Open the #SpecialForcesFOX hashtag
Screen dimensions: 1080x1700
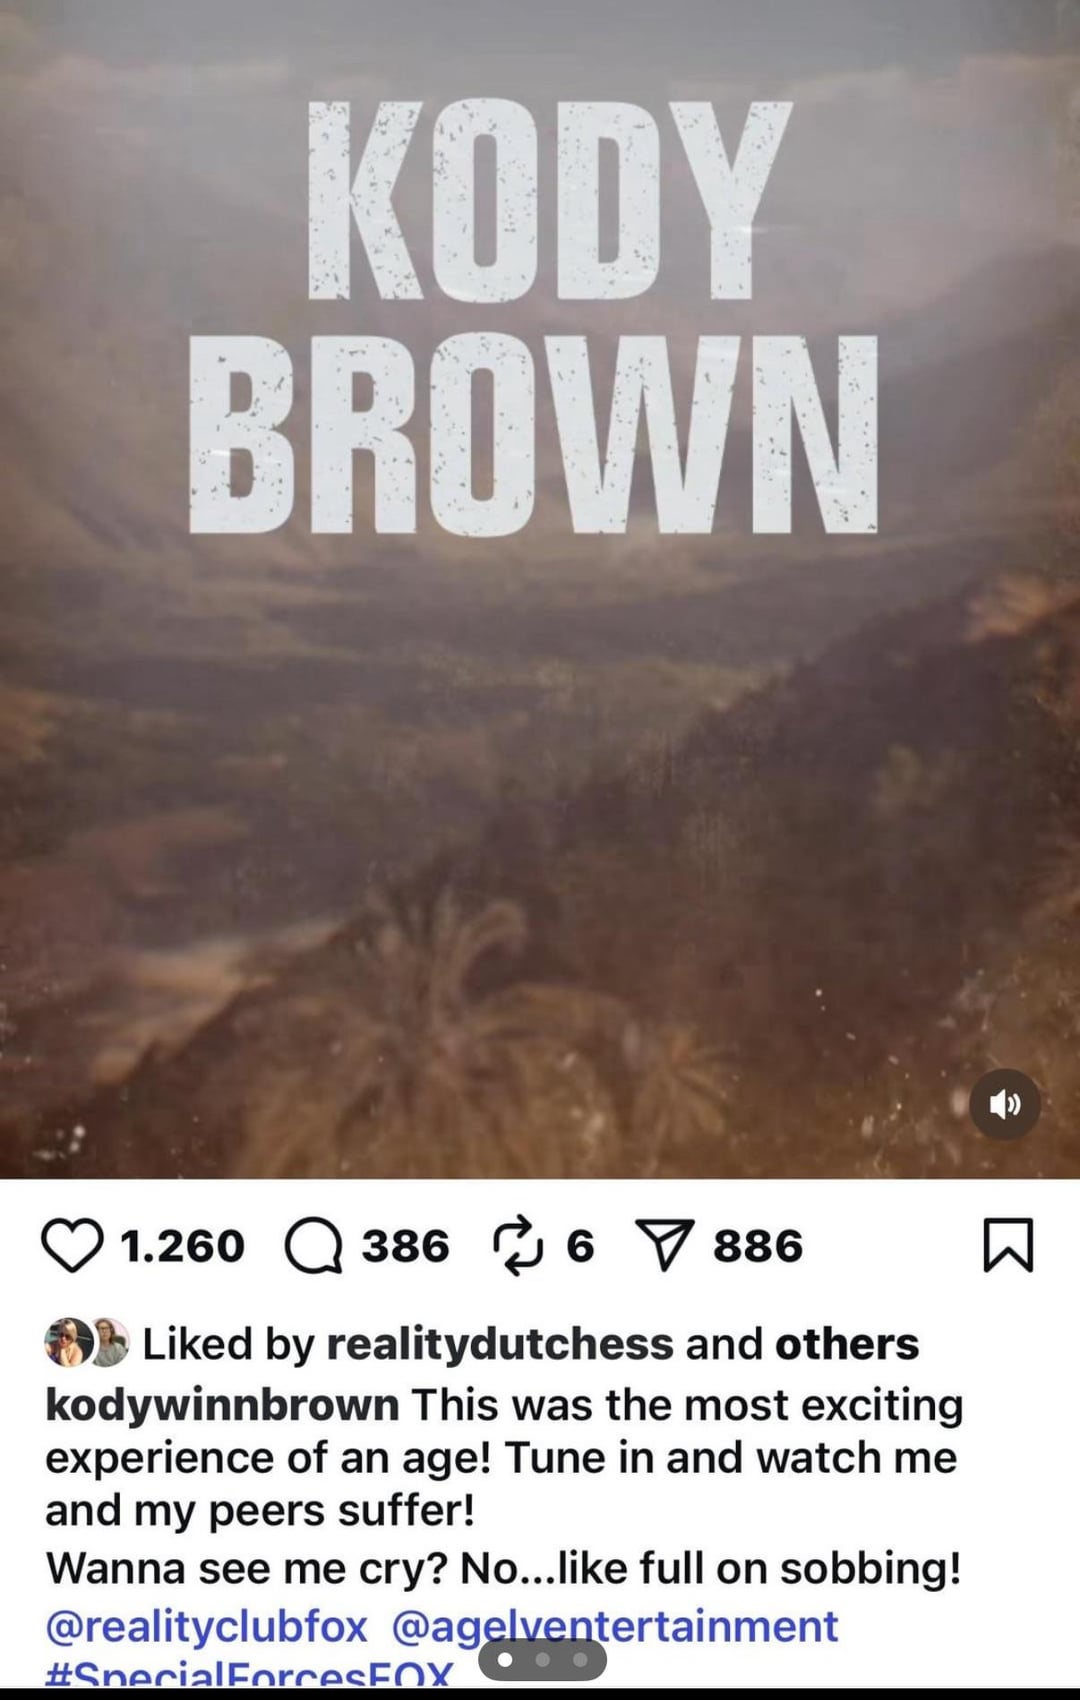[x=250, y=1673]
